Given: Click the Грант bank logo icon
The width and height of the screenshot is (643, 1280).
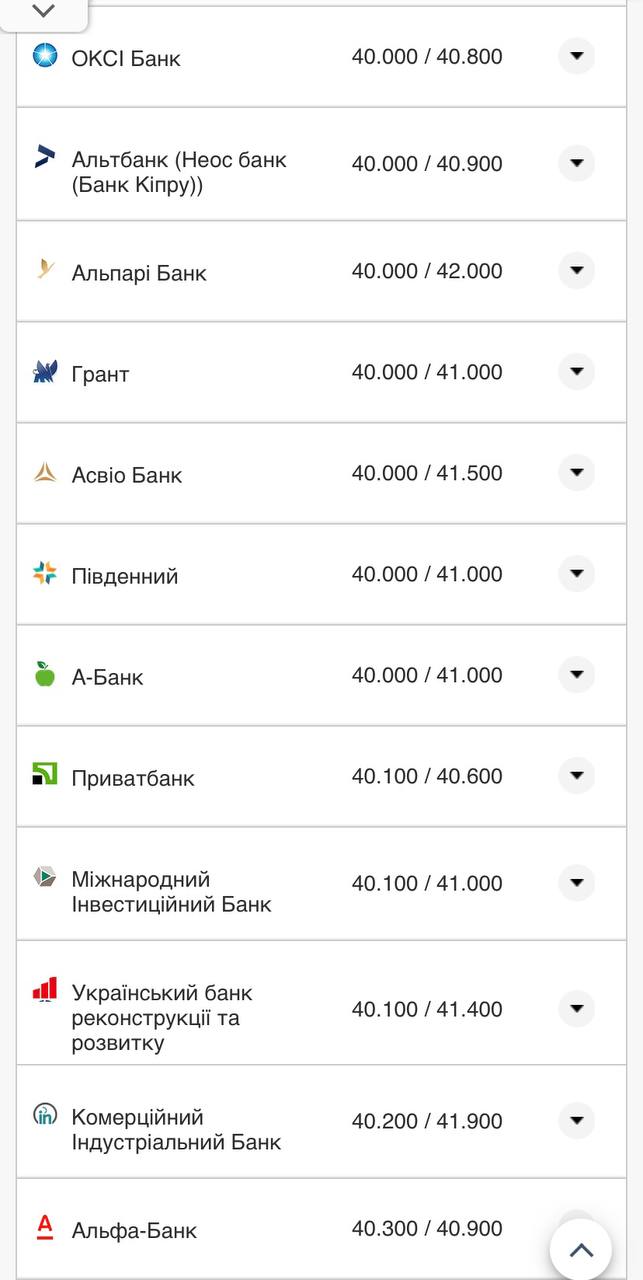Looking at the screenshot, I should coord(44,371).
